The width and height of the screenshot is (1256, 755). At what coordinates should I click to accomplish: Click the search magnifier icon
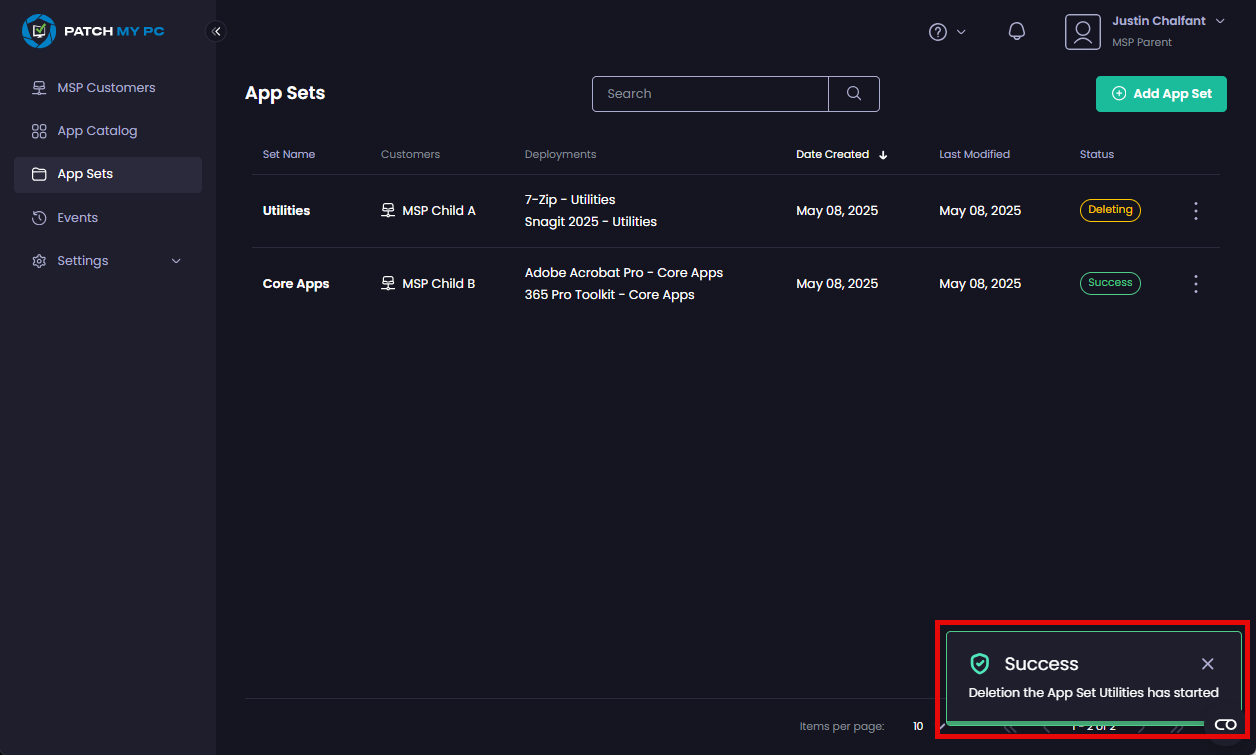click(x=854, y=94)
